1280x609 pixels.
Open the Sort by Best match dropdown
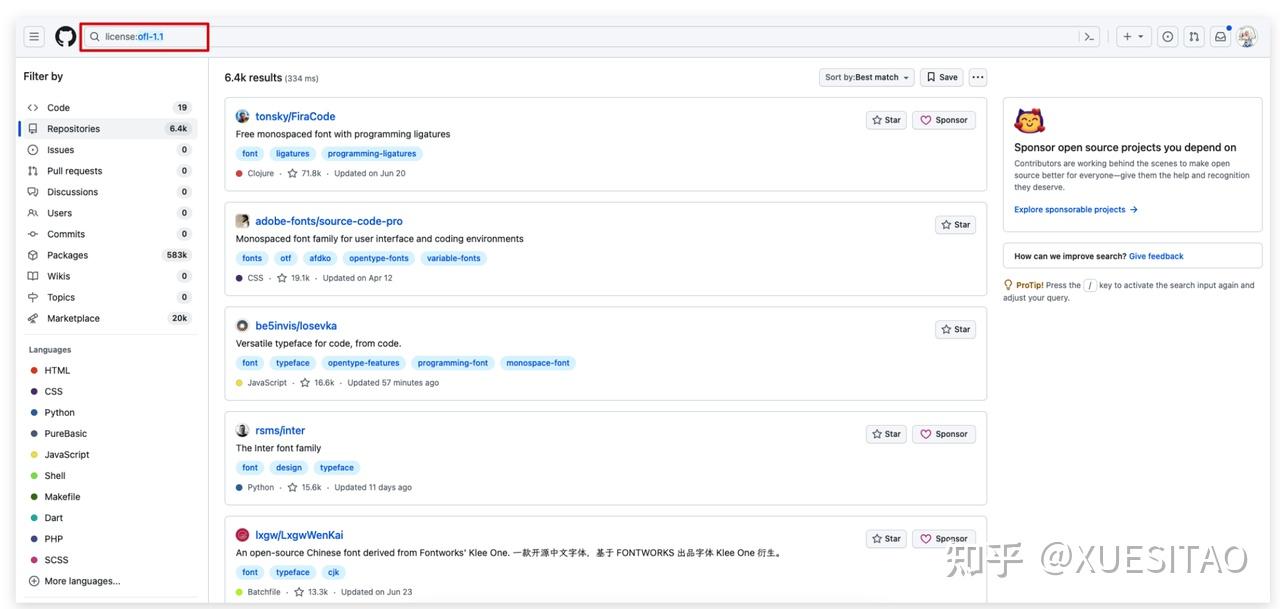pos(866,77)
